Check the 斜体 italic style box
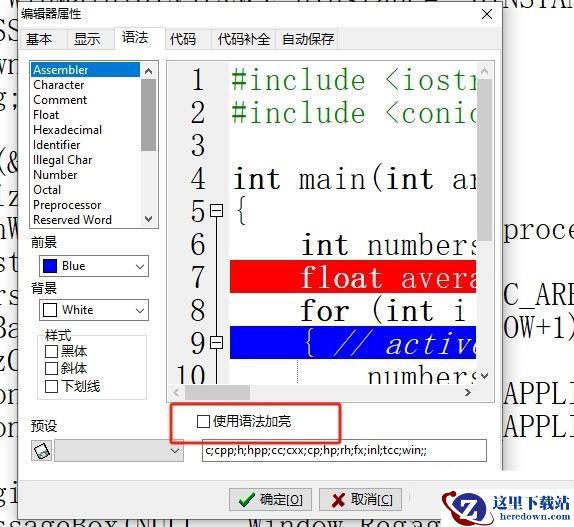Screen dimensions: 574x527 pyautogui.click(x=51, y=369)
